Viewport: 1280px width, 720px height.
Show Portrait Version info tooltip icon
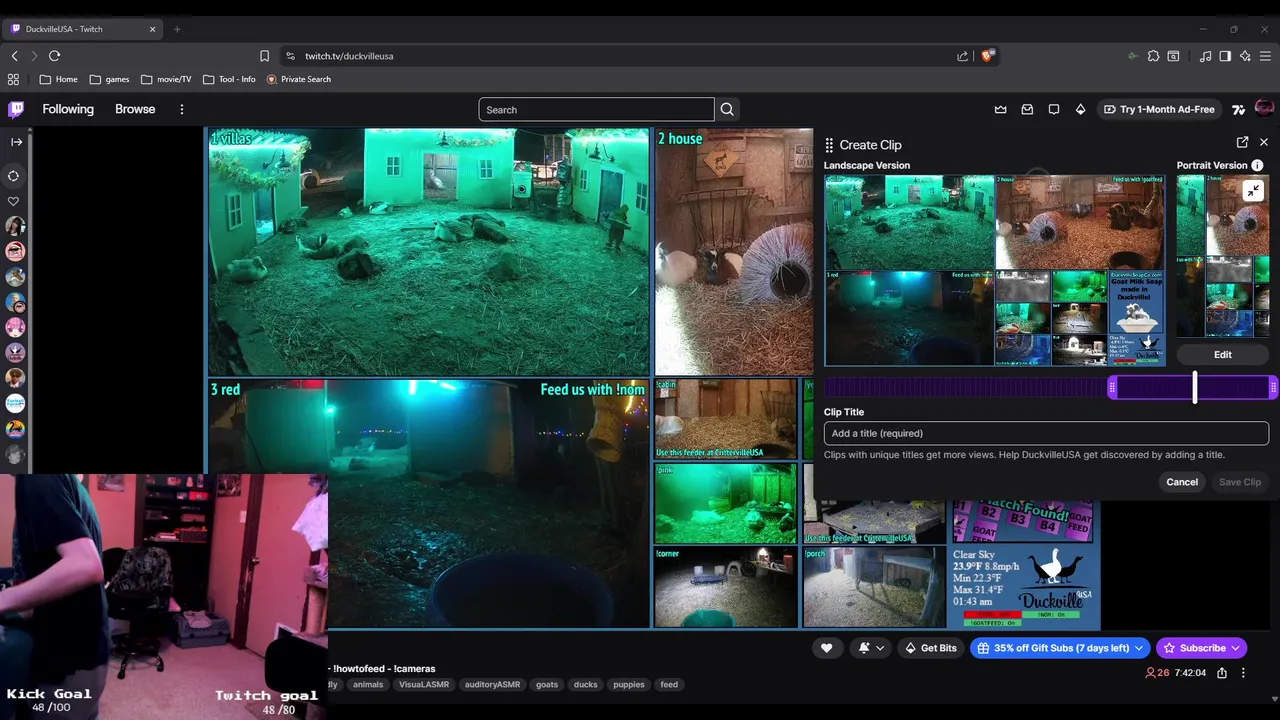click(1257, 165)
